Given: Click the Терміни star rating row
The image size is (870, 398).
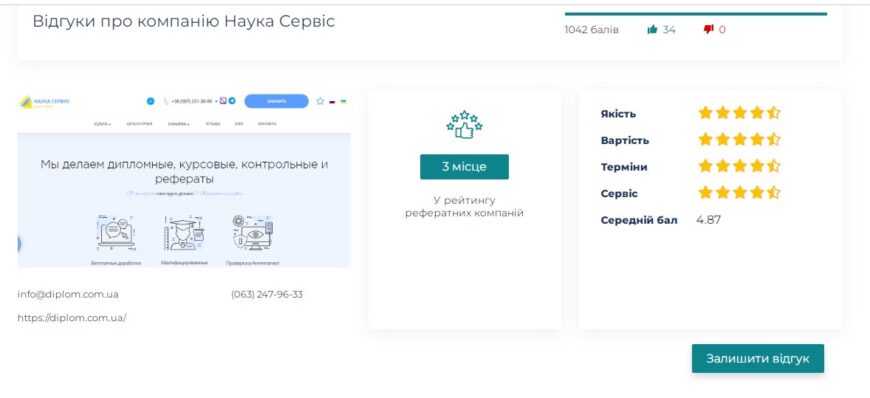Looking at the screenshot, I should (739, 166).
